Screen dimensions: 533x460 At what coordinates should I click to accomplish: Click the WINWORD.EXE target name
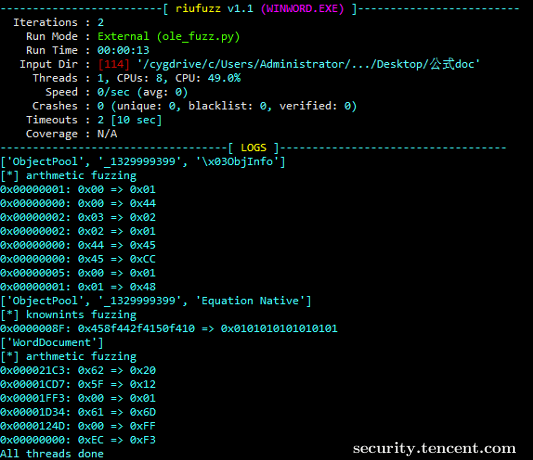point(302,8)
